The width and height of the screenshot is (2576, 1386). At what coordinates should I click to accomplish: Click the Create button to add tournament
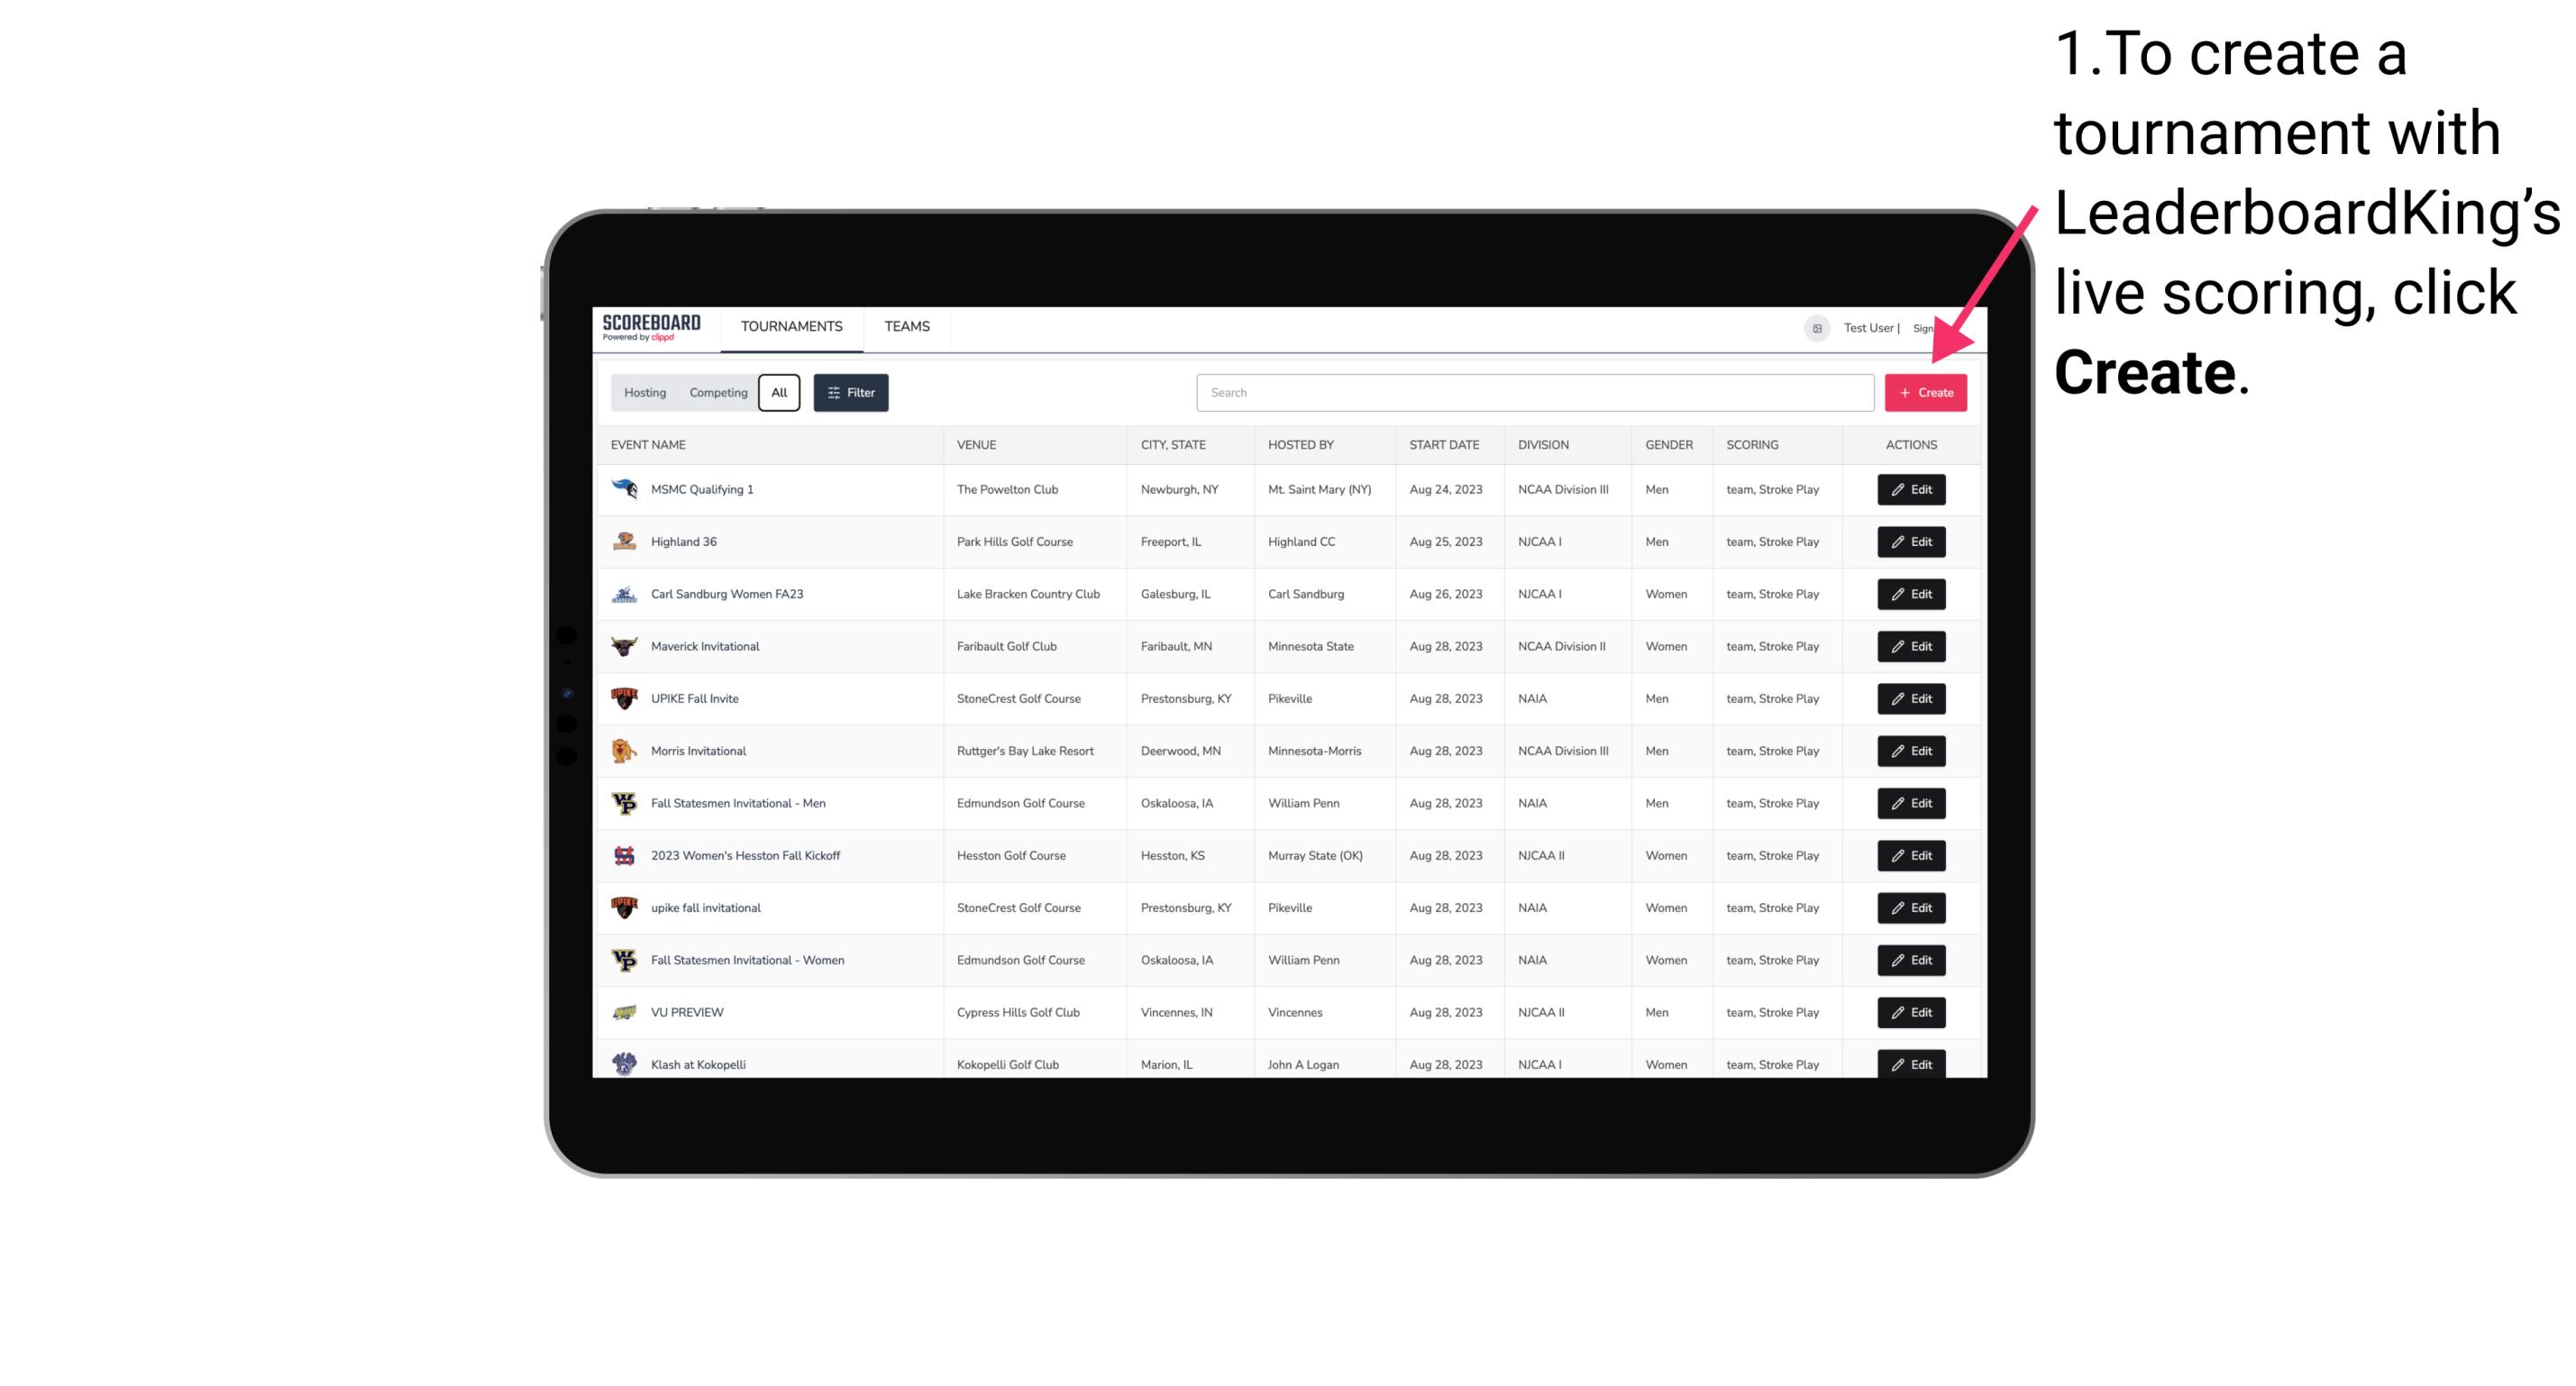[1925, 391]
